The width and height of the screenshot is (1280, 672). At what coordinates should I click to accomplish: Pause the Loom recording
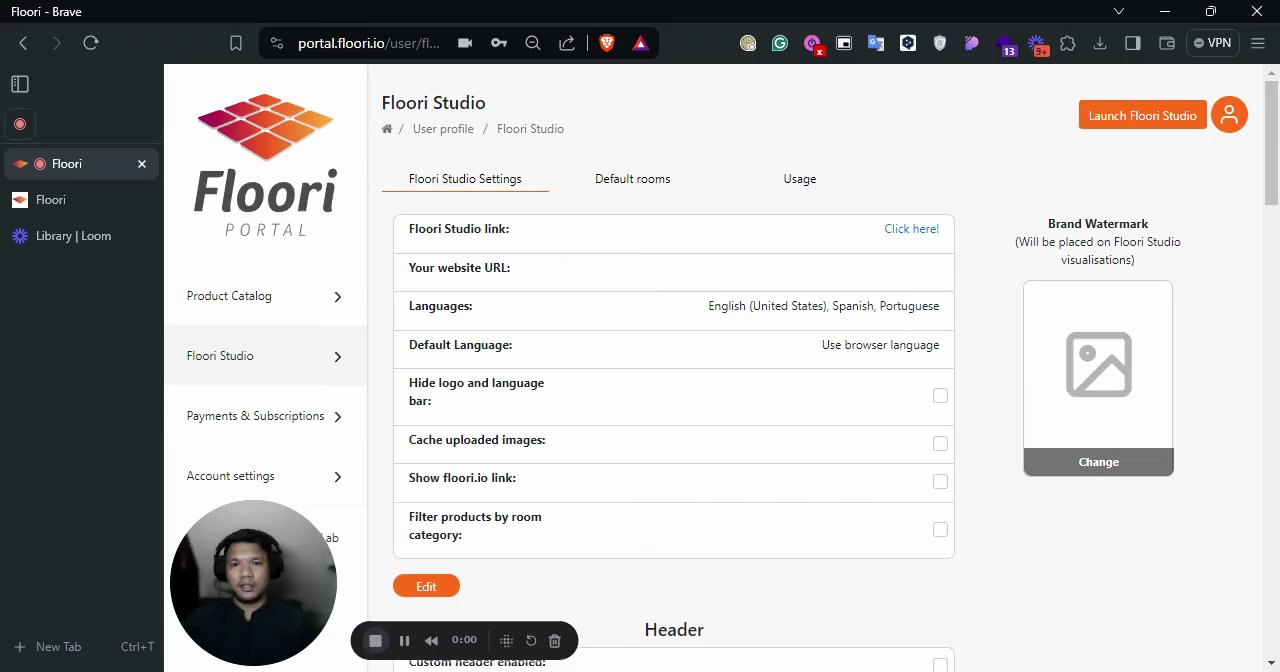[x=404, y=640]
